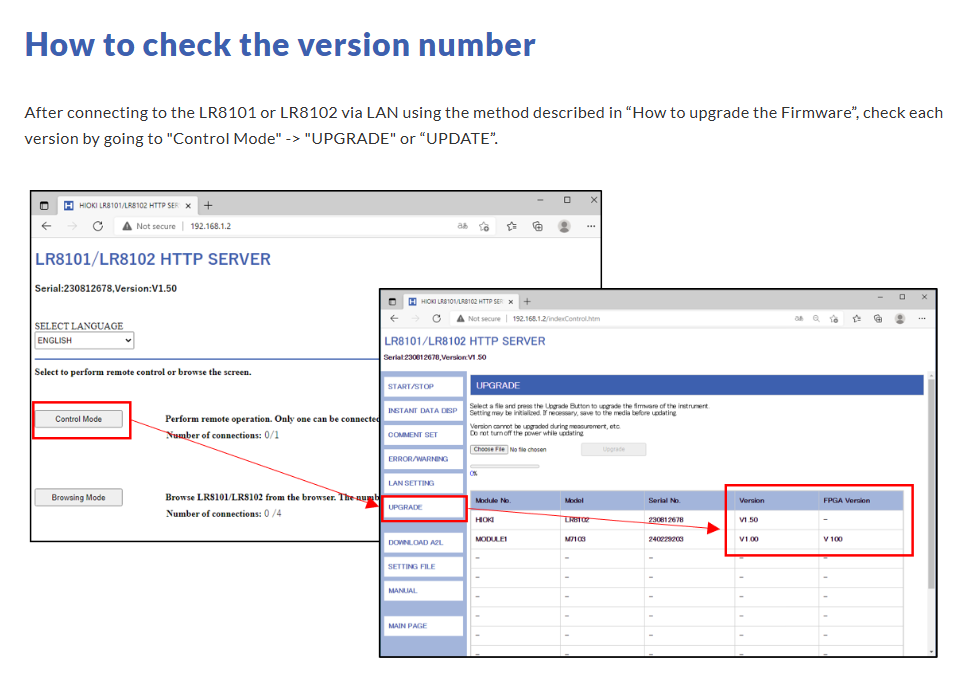
Task: Open the INSTANT DATA DISP menu item
Action: click(x=423, y=410)
